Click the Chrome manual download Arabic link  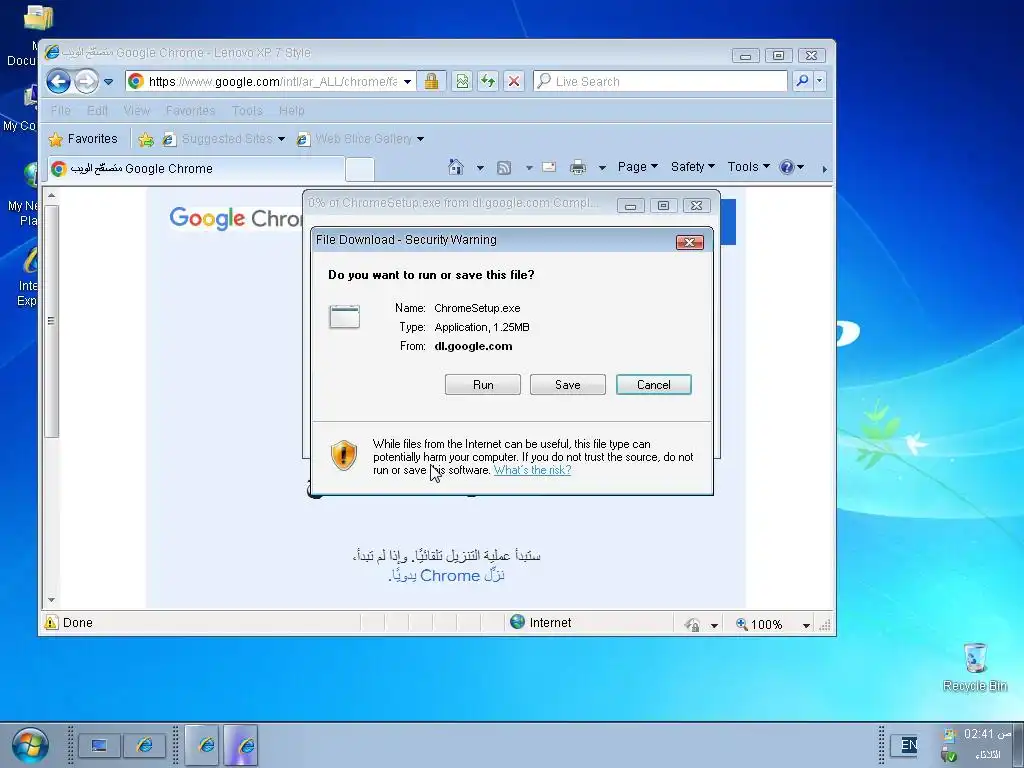tap(446, 575)
